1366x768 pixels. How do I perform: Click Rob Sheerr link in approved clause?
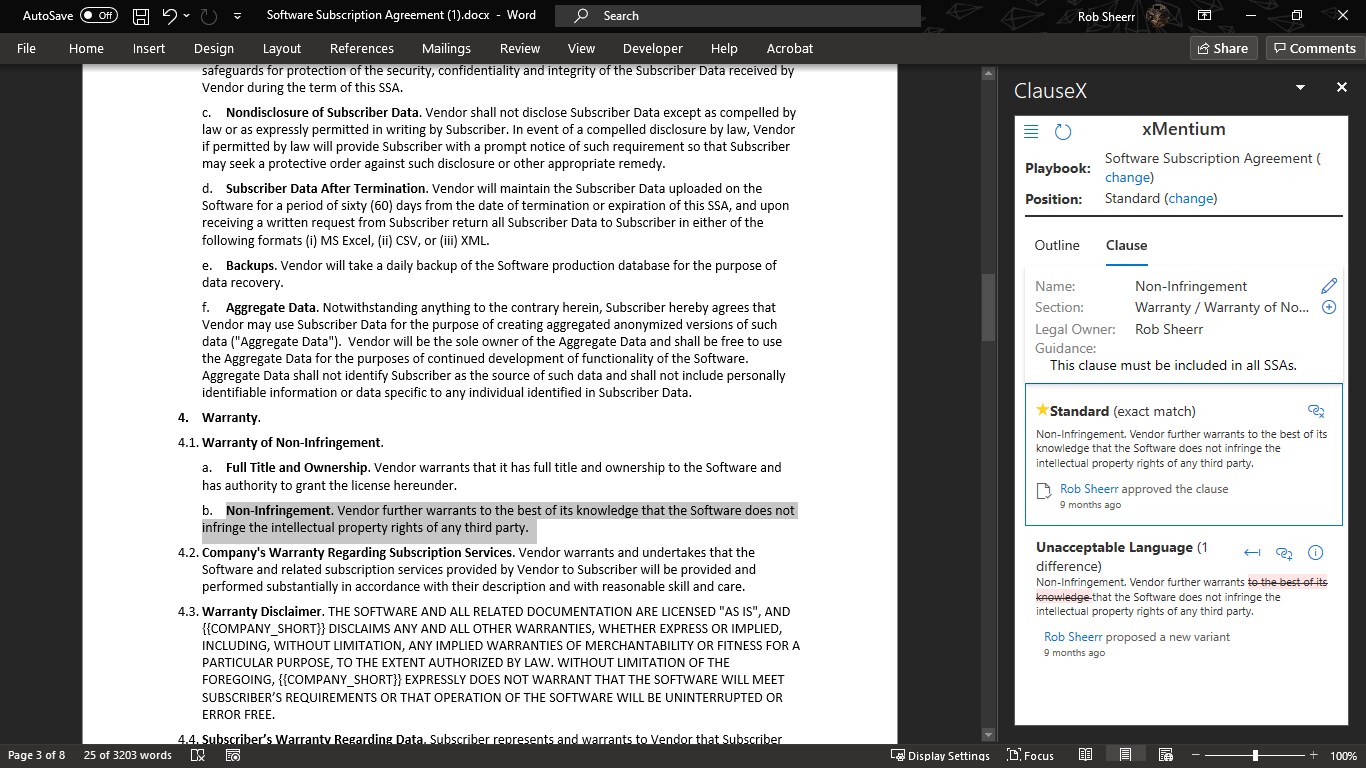coord(1089,489)
